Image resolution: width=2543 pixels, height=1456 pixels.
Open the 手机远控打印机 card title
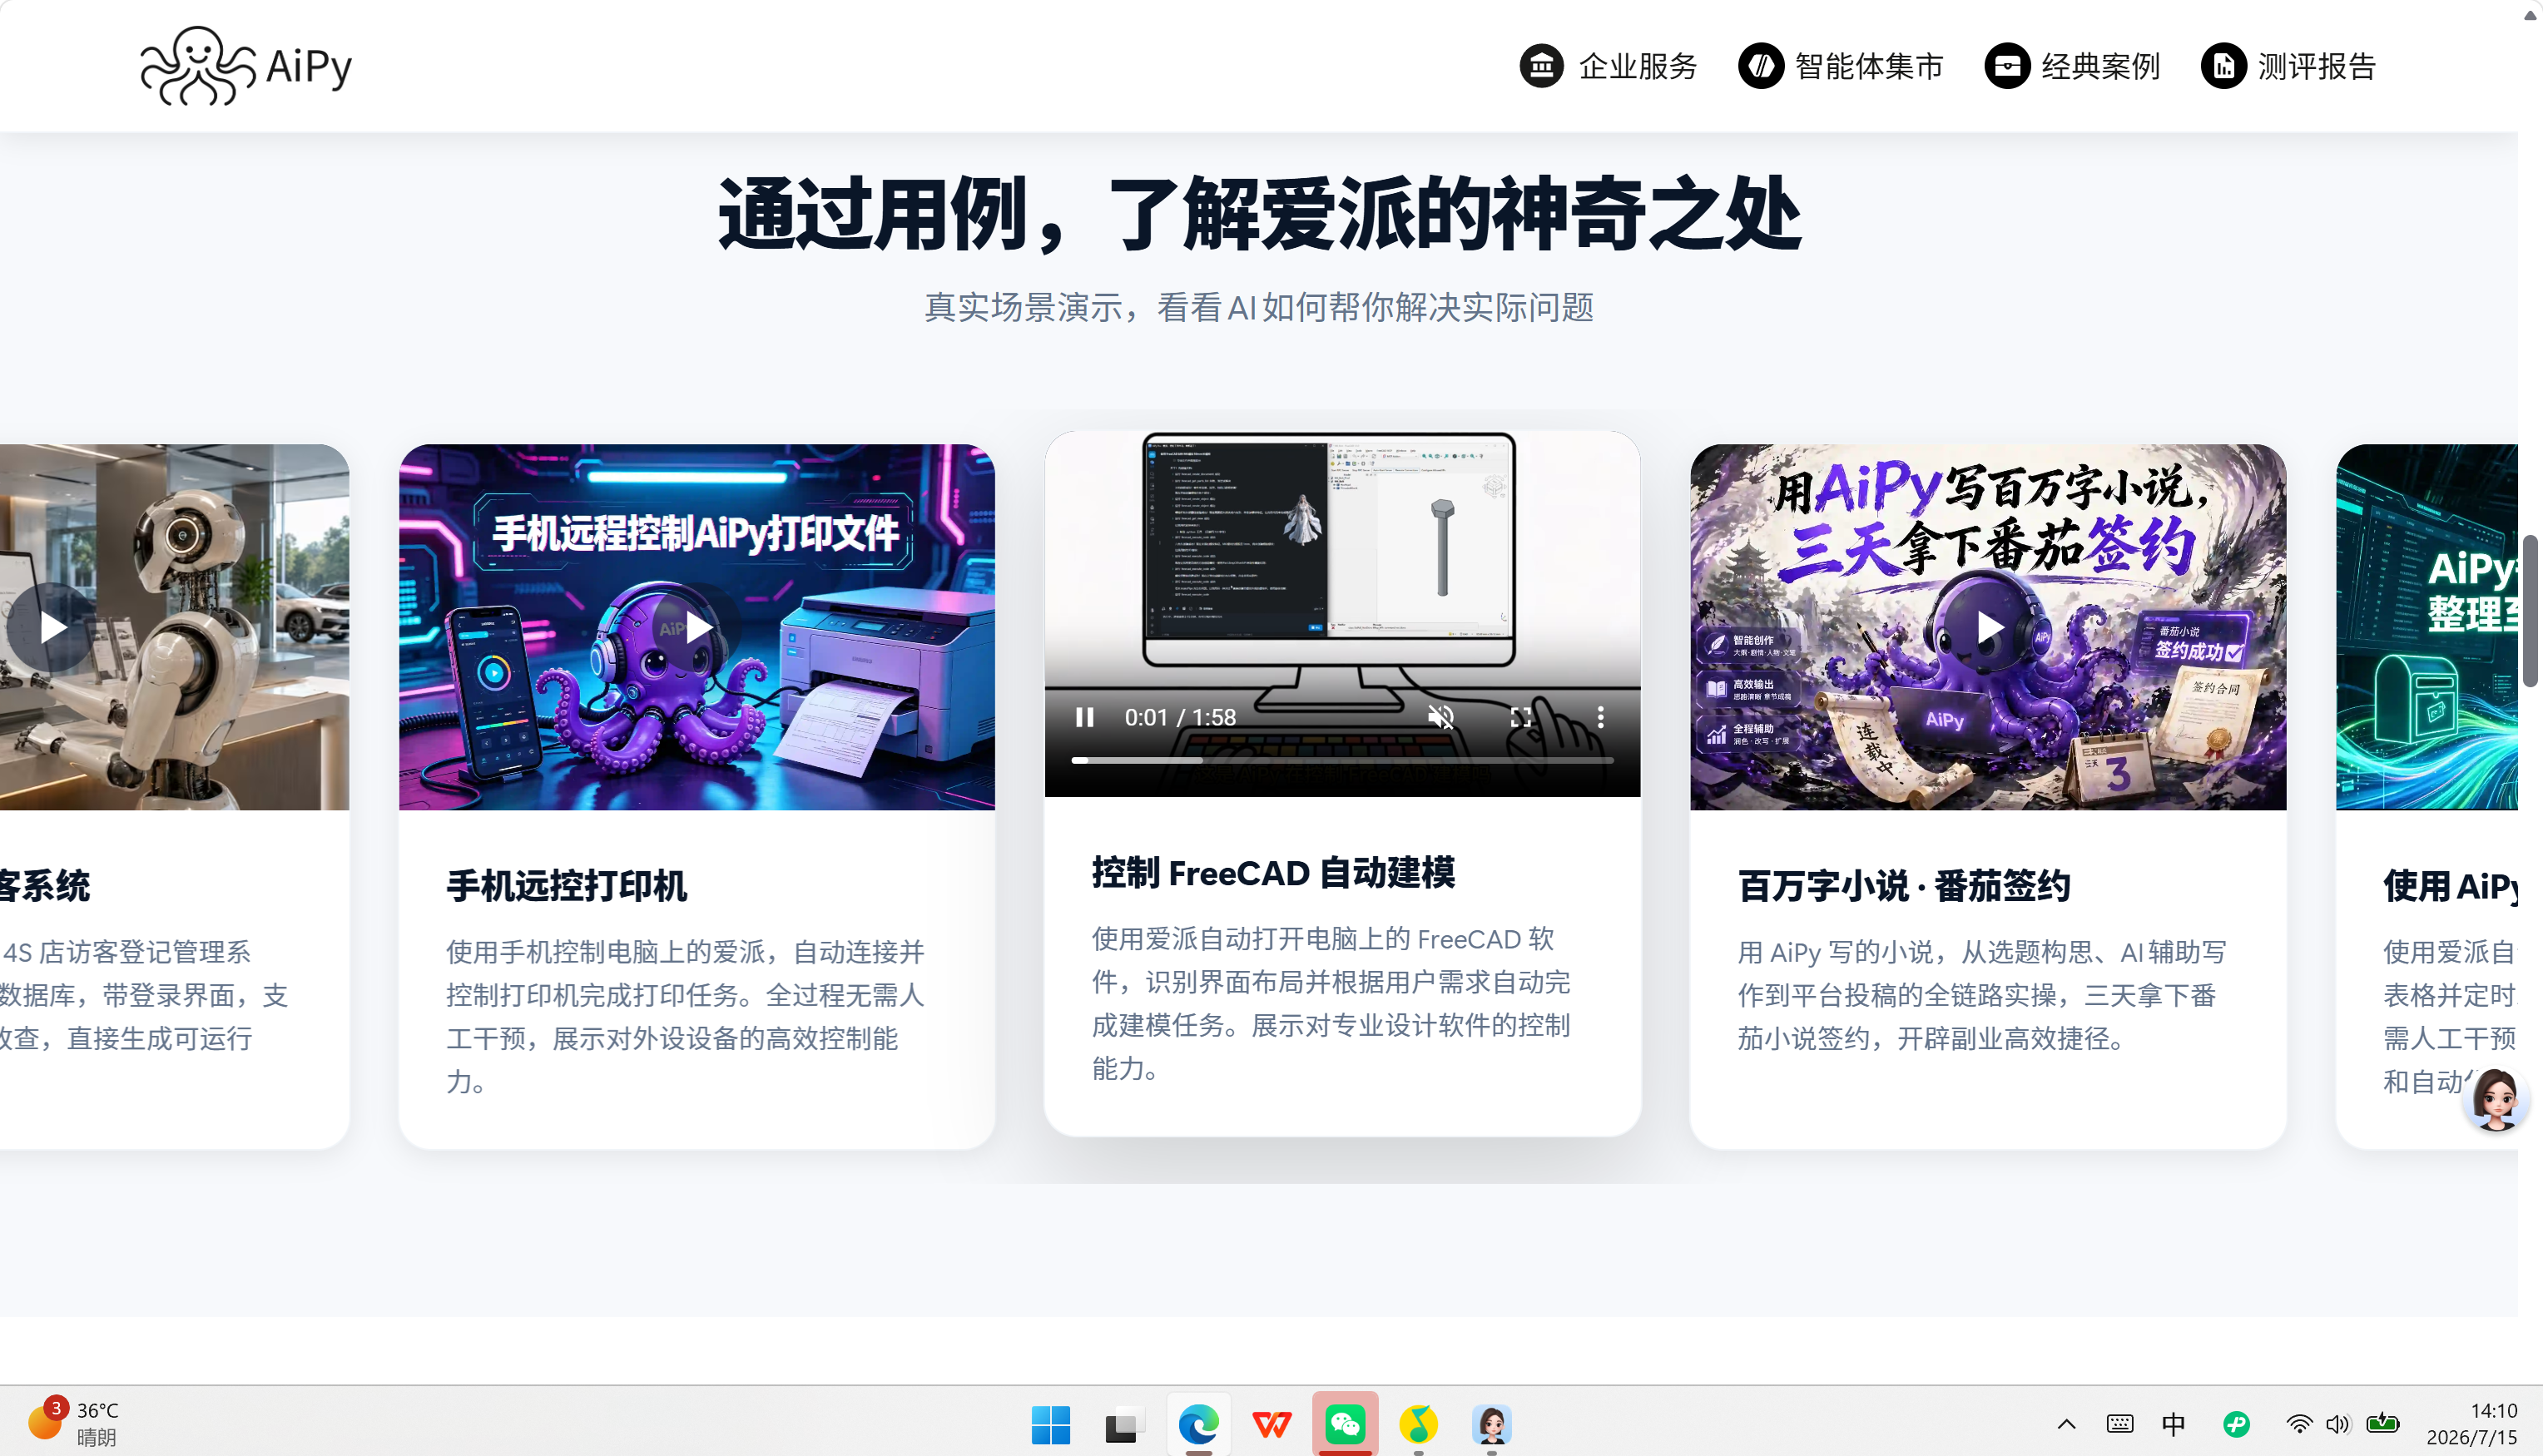click(x=566, y=886)
